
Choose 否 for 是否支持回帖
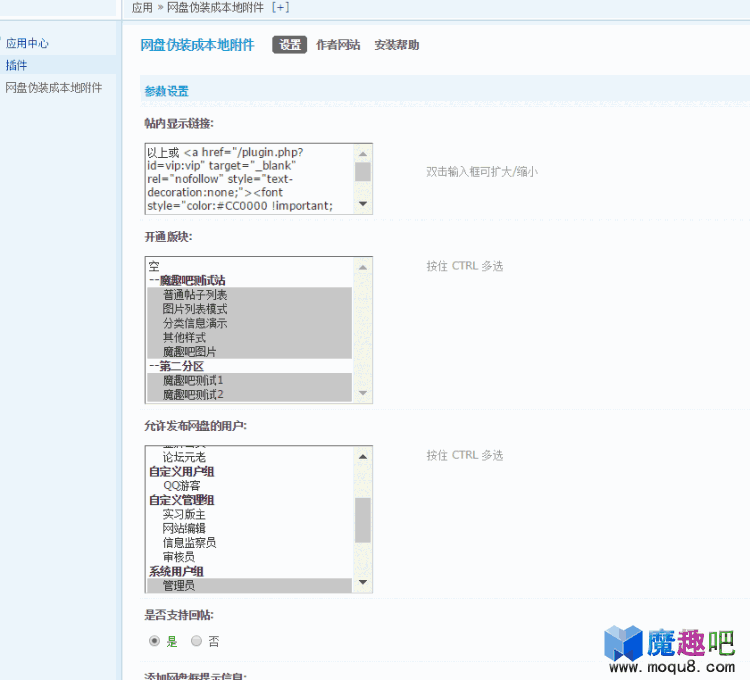point(196,641)
